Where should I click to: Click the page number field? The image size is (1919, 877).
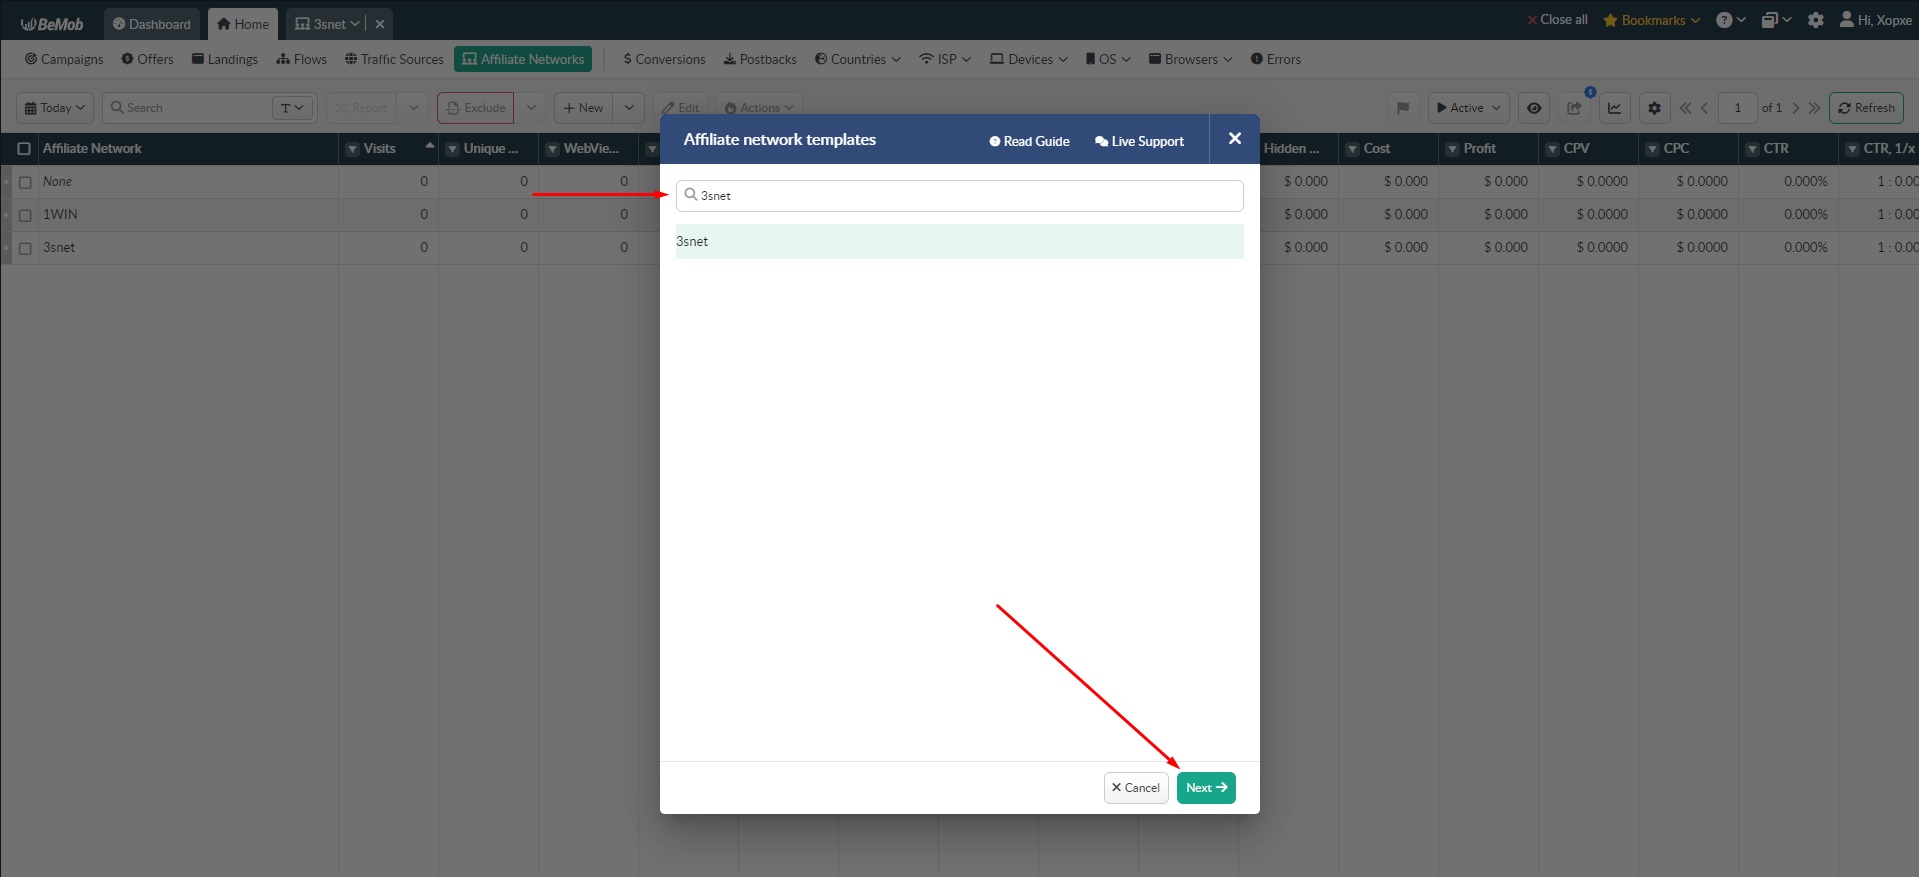[x=1737, y=108]
